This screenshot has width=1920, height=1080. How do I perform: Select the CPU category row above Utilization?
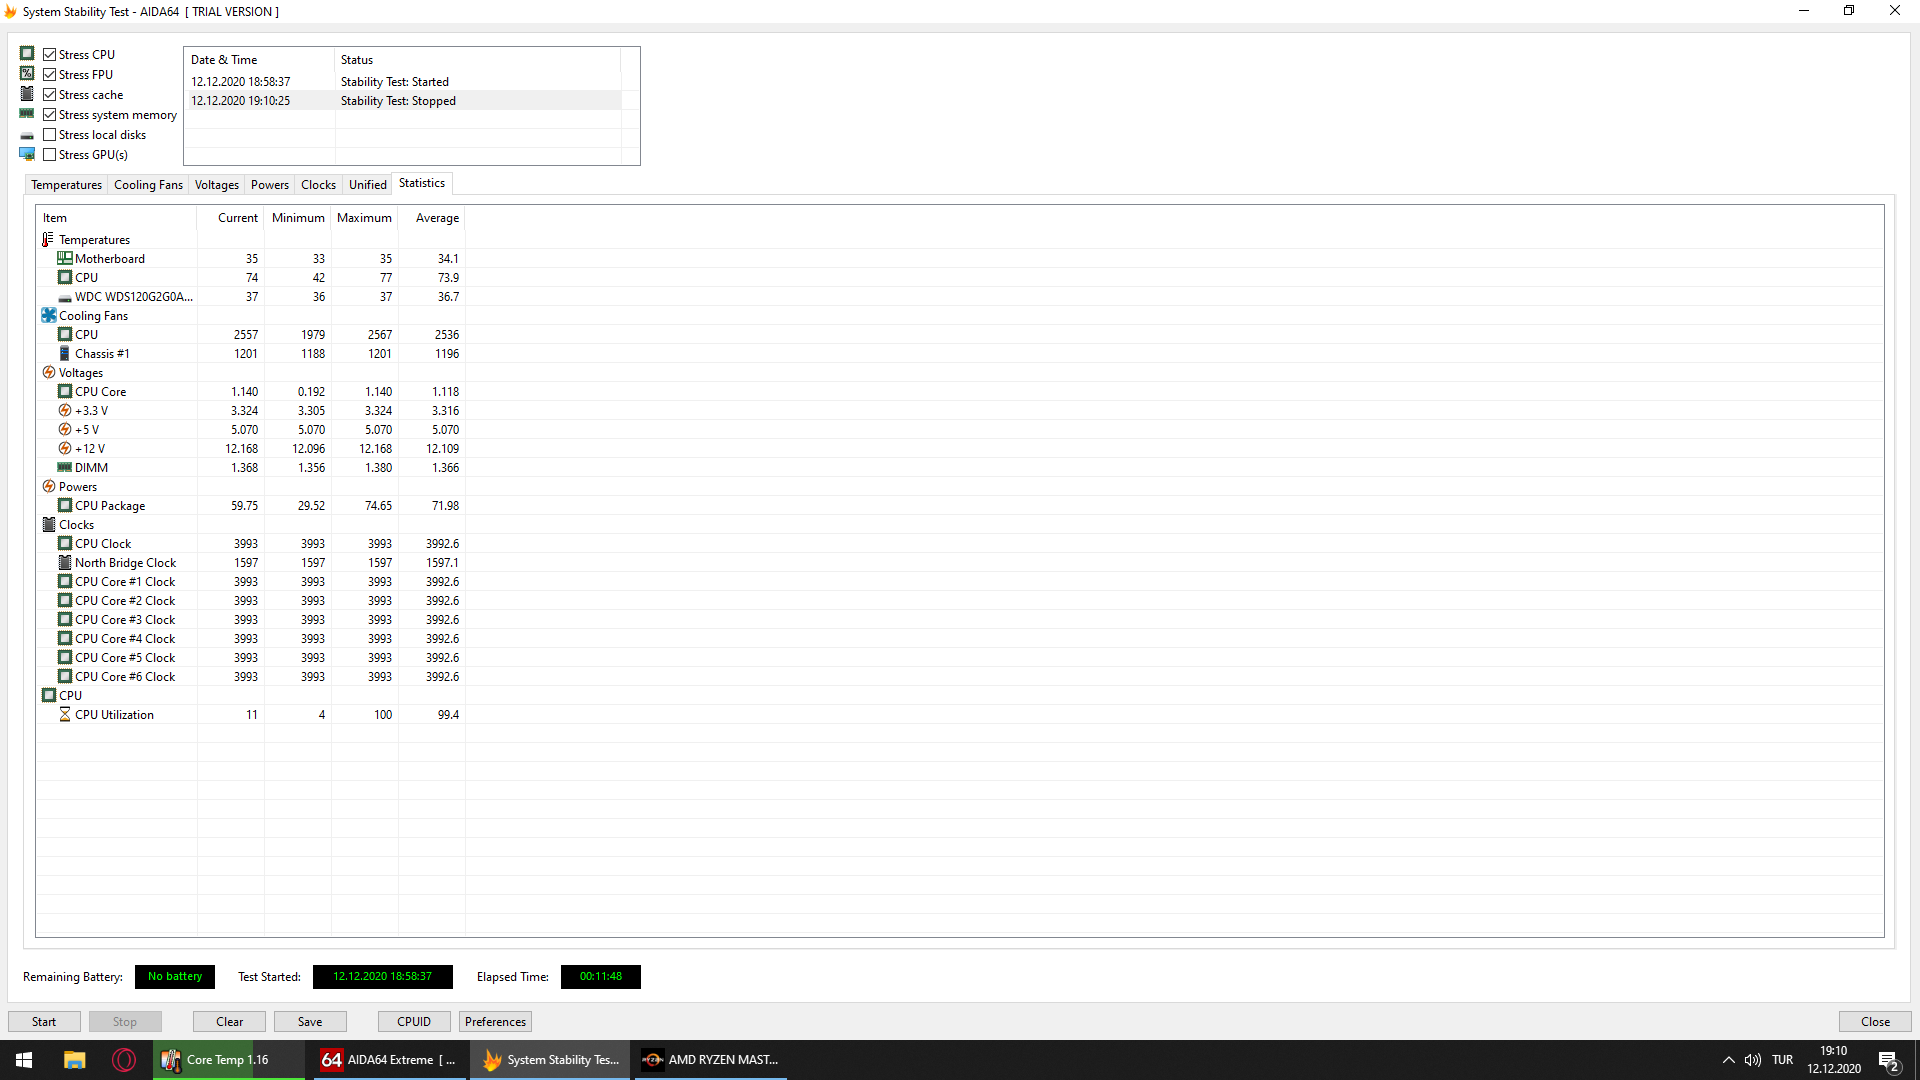pyautogui.click(x=70, y=696)
